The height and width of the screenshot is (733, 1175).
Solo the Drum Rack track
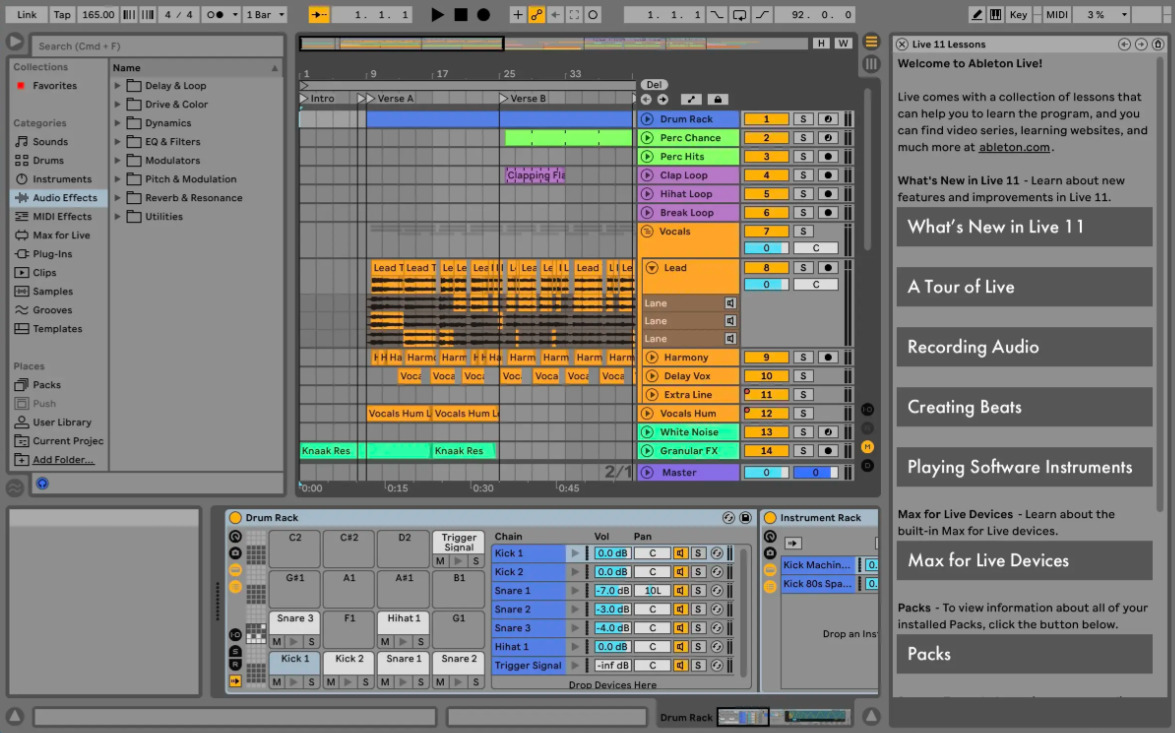(803, 119)
